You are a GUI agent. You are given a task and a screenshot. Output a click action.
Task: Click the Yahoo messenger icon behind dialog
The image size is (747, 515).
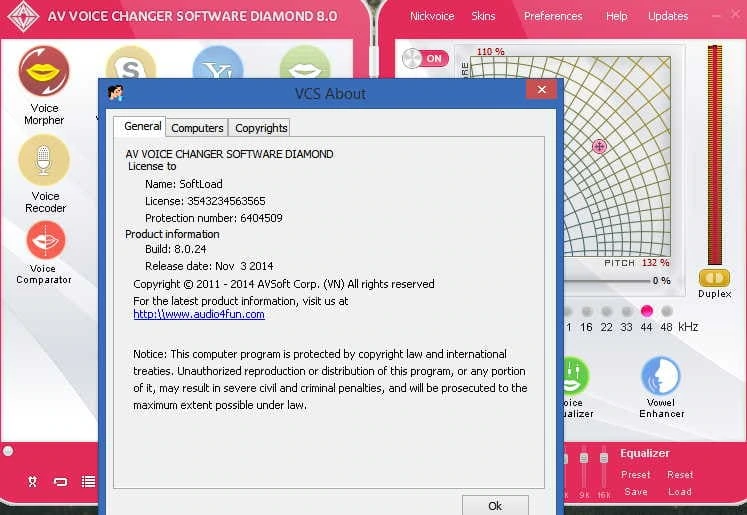pos(218,63)
